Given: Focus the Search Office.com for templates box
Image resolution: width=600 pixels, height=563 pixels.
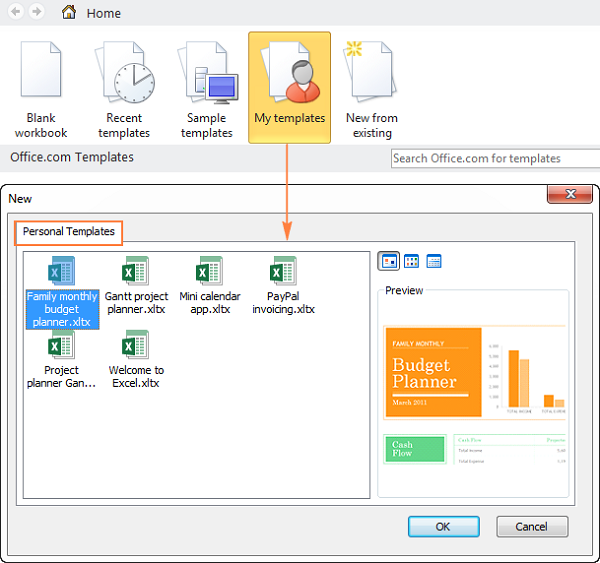Looking at the screenshot, I should click(x=496, y=158).
